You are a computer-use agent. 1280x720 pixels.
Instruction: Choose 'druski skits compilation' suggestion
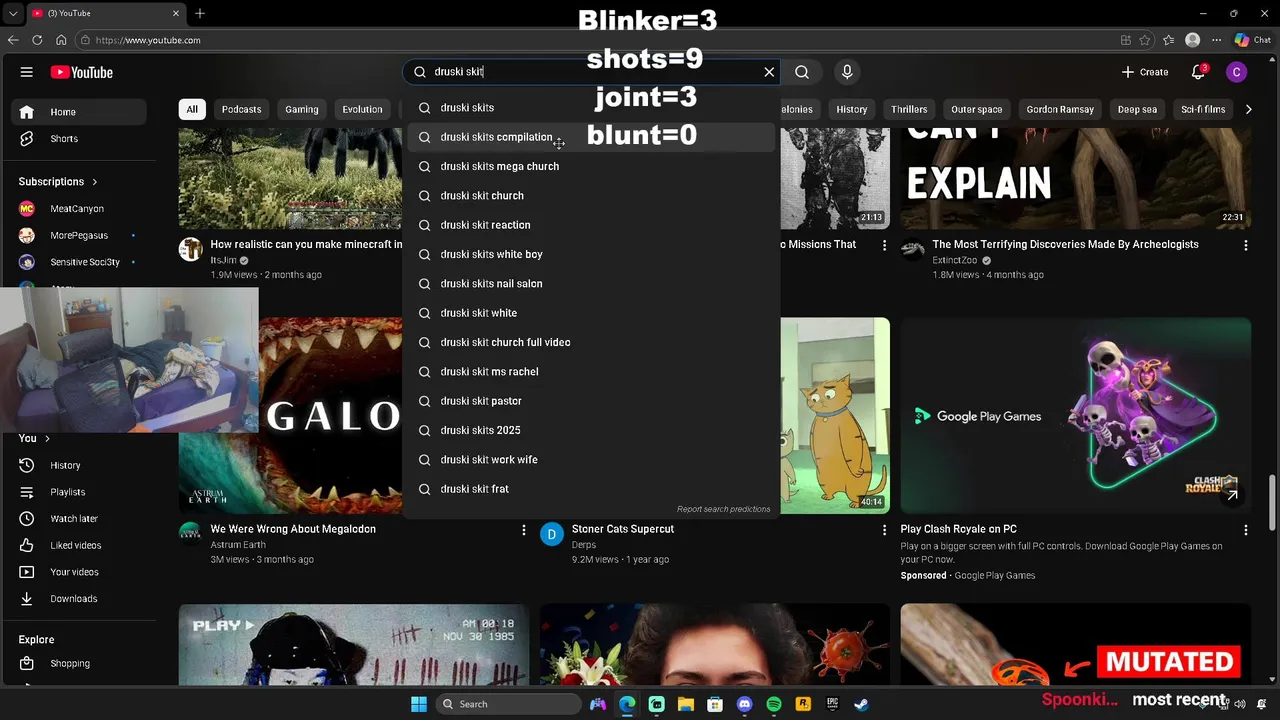pyautogui.click(x=591, y=137)
